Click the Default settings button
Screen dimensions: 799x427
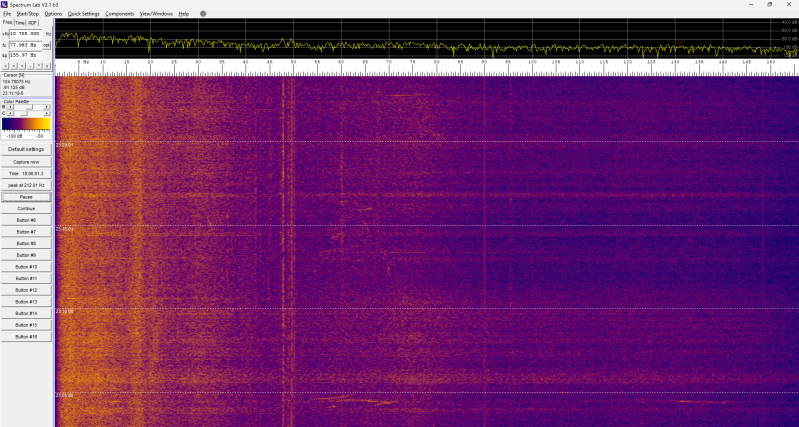pos(26,149)
